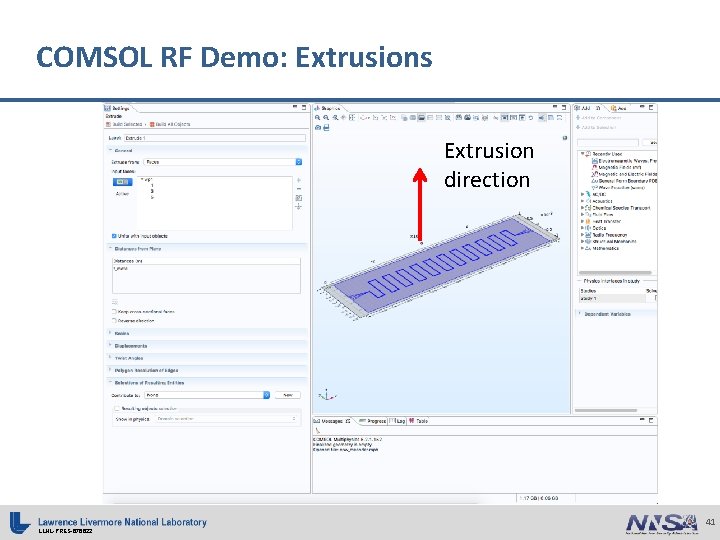720x540 pixels.
Task: Click the Zoom In icon in Graphics toolbar
Action: click(317, 118)
